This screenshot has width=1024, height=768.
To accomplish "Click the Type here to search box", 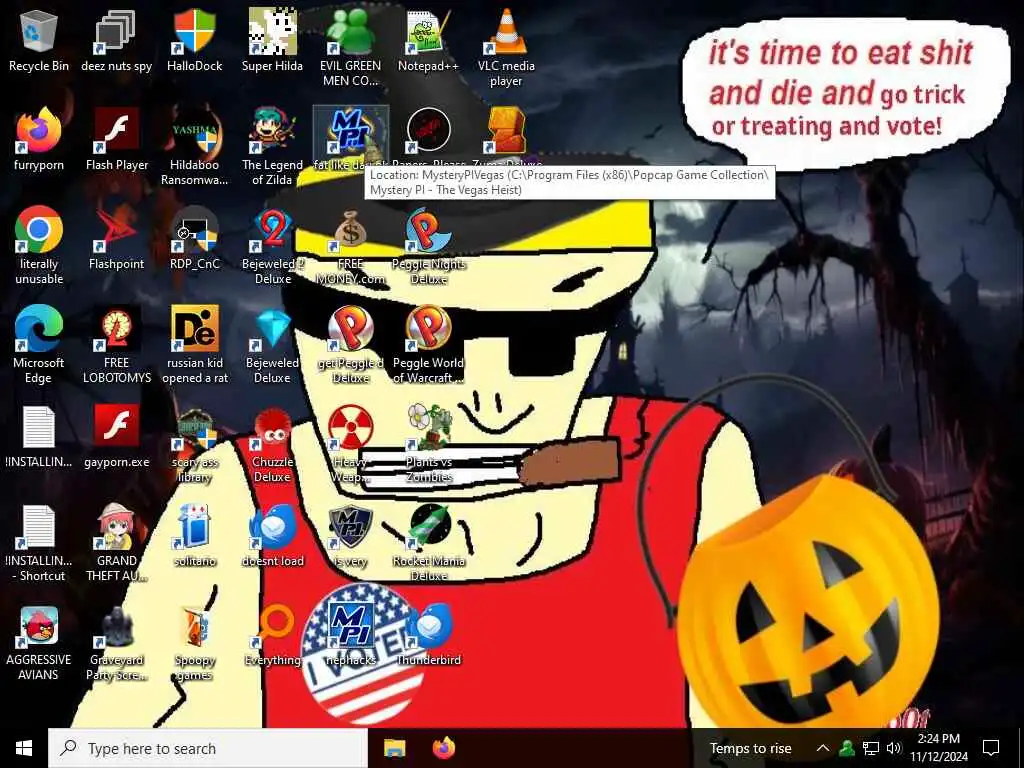I will click(208, 748).
